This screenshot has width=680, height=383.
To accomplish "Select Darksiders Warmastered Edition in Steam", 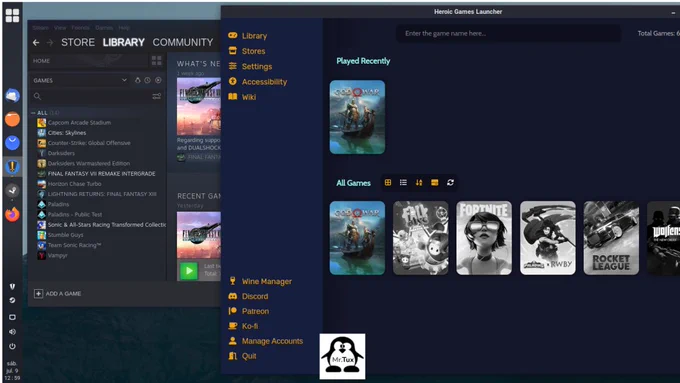I will click(83, 164).
